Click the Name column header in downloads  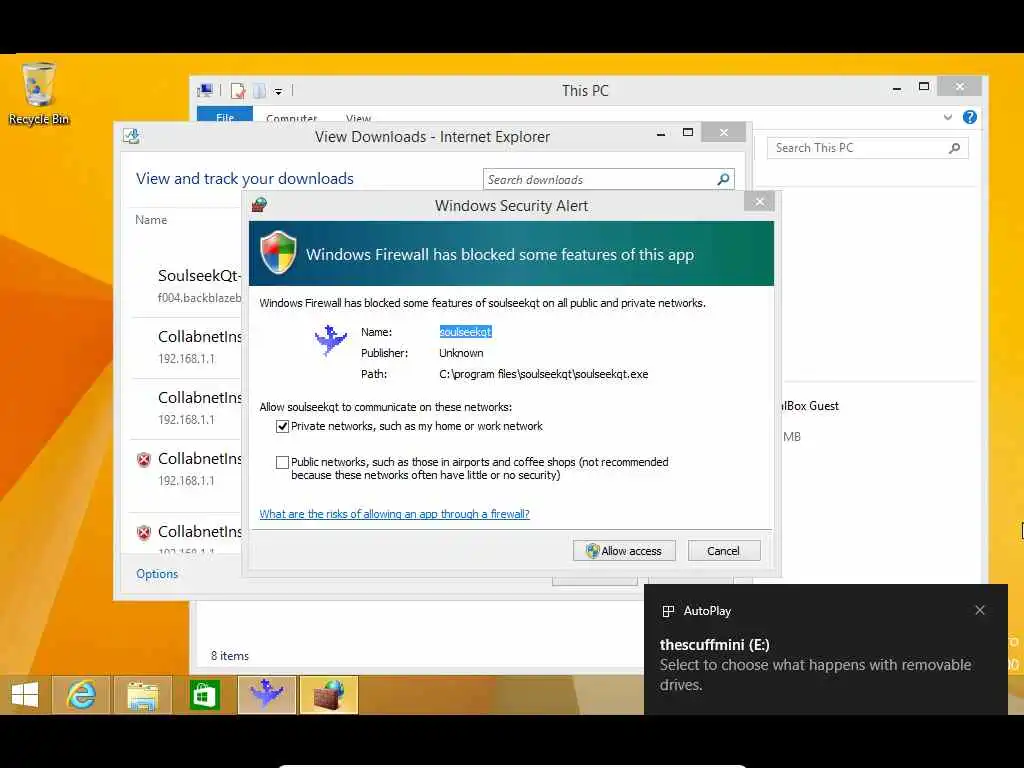click(x=151, y=220)
